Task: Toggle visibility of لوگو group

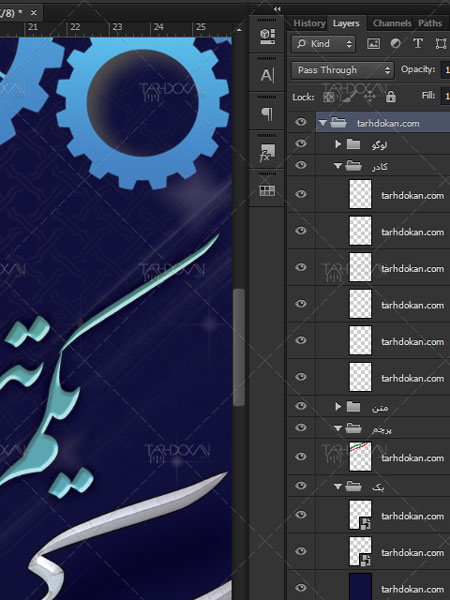Action: point(301,143)
